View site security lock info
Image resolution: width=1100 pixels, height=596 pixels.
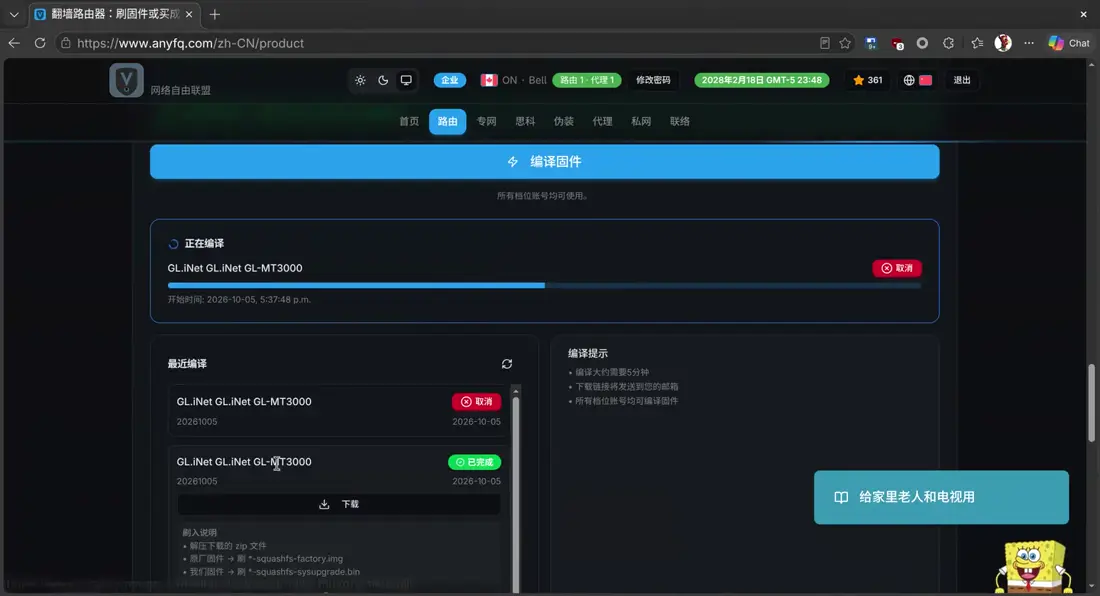click(x=65, y=43)
